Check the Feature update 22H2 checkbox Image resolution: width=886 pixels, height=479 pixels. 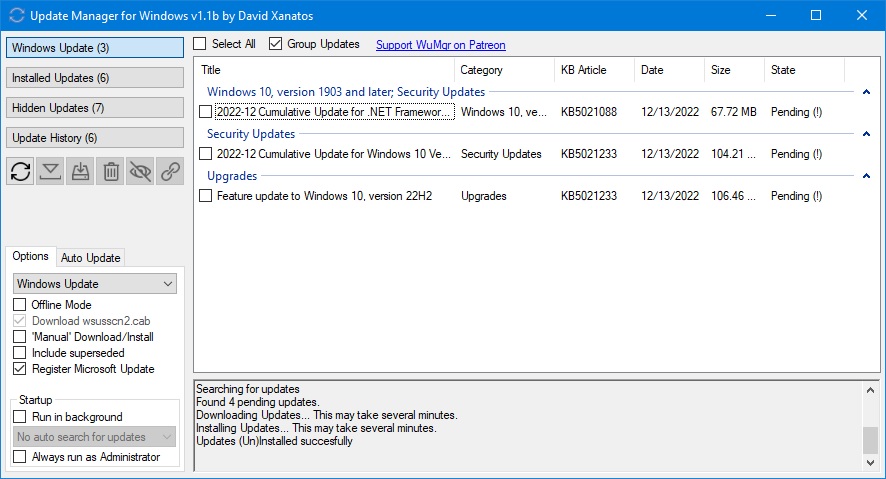(x=206, y=196)
